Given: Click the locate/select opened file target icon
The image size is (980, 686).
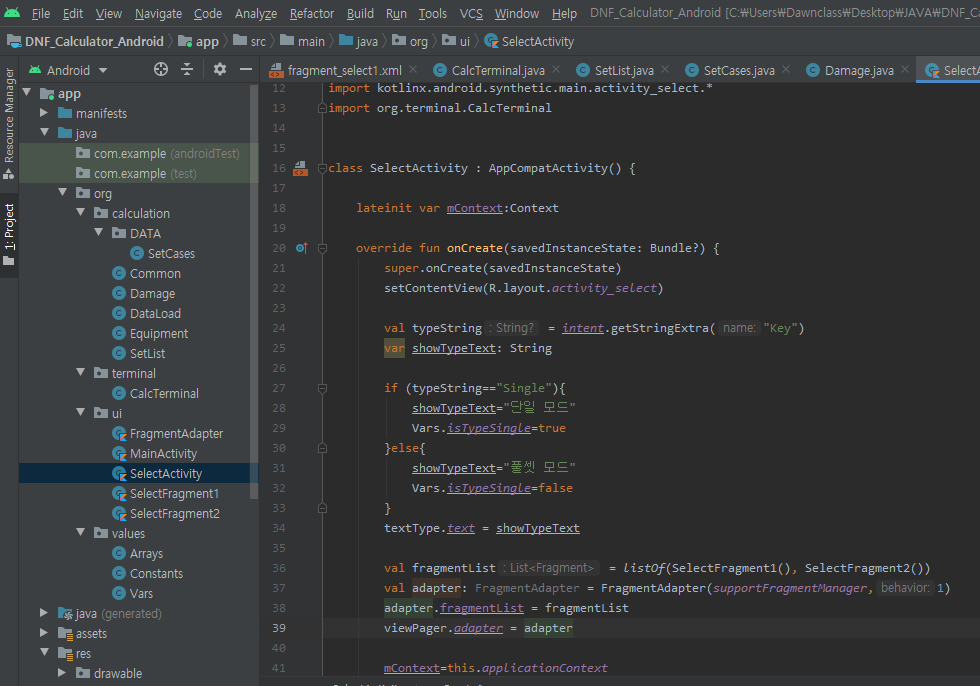Looking at the screenshot, I should click(x=161, y=69).
